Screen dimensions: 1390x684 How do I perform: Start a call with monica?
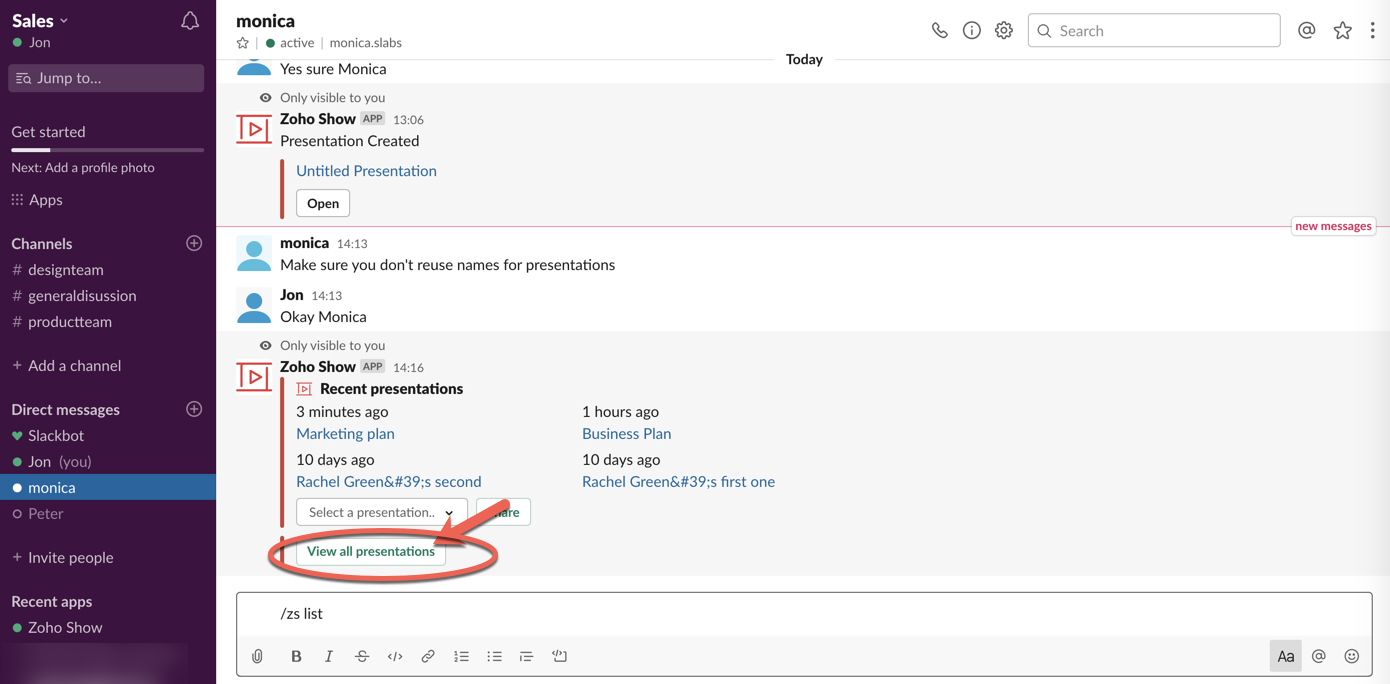pyautogui.click(x=939, y=31)
